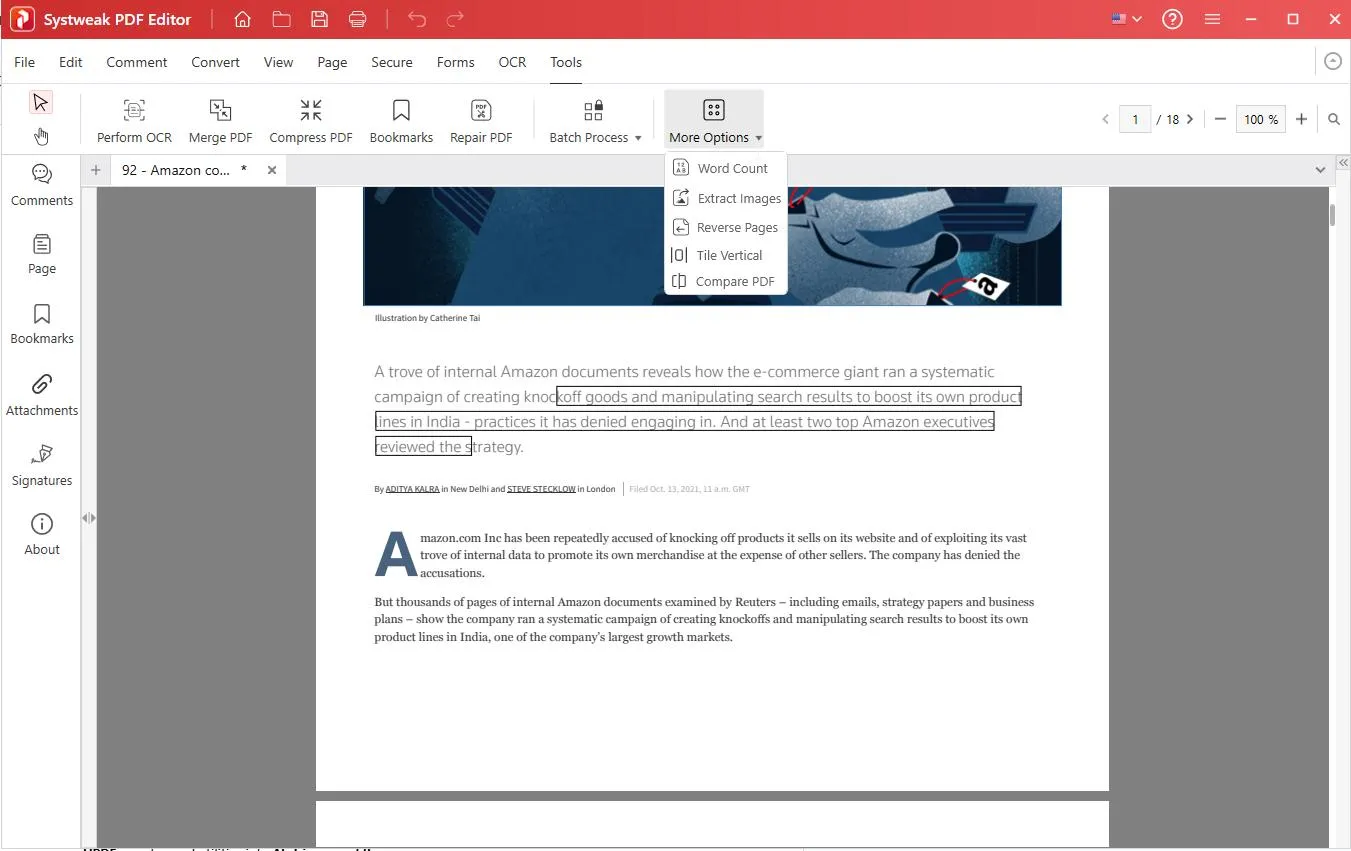Click ADITYA KALRA author link
The width and height of the screenshot is (1351, 851).
(x=412, y=489)
